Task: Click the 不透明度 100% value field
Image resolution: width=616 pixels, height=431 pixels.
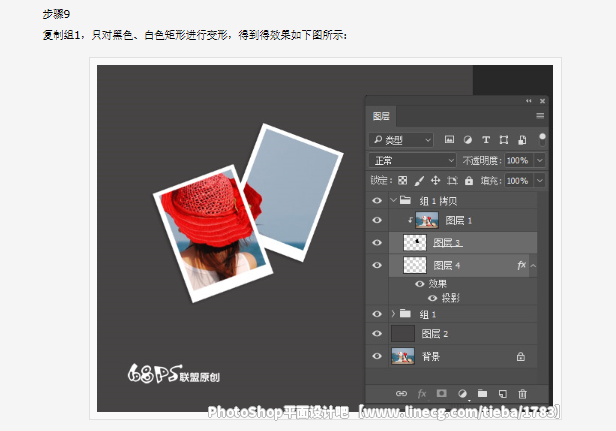Action: 519,160
